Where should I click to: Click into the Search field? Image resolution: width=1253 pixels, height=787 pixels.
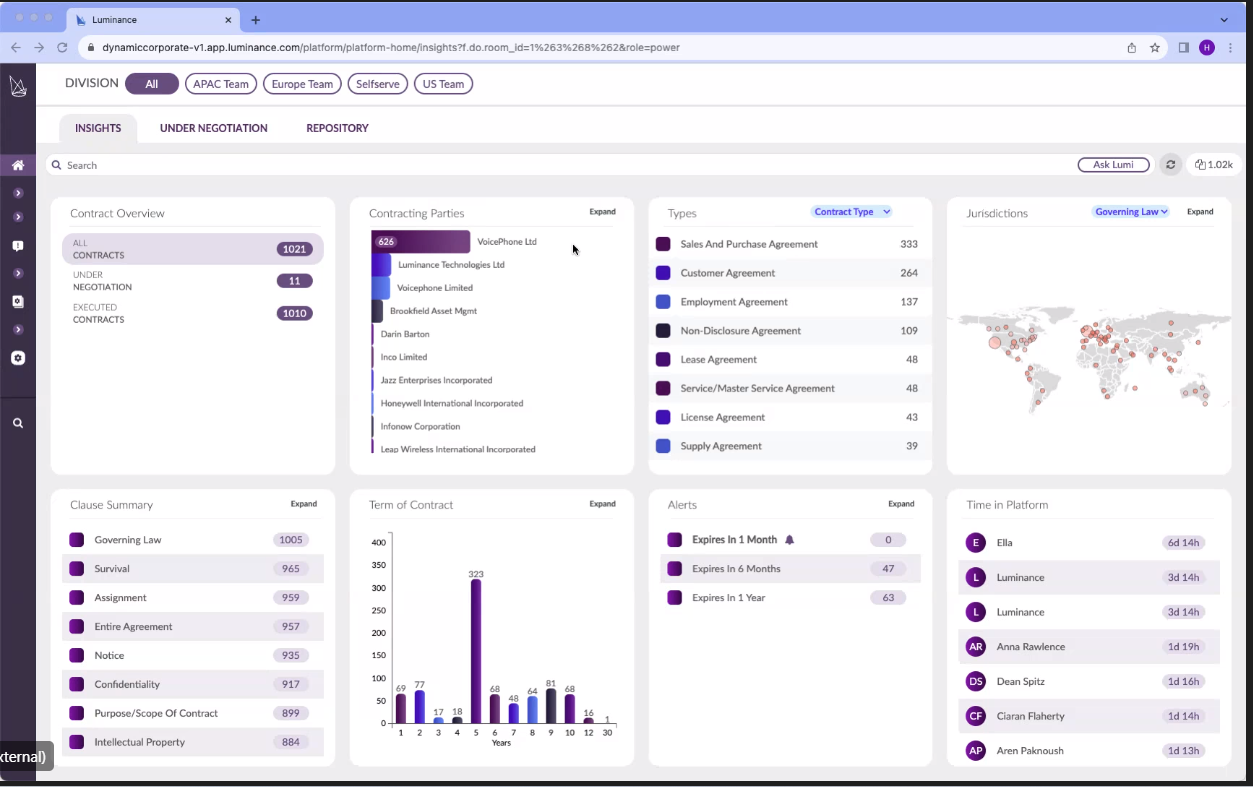click(x=560, y=165)
